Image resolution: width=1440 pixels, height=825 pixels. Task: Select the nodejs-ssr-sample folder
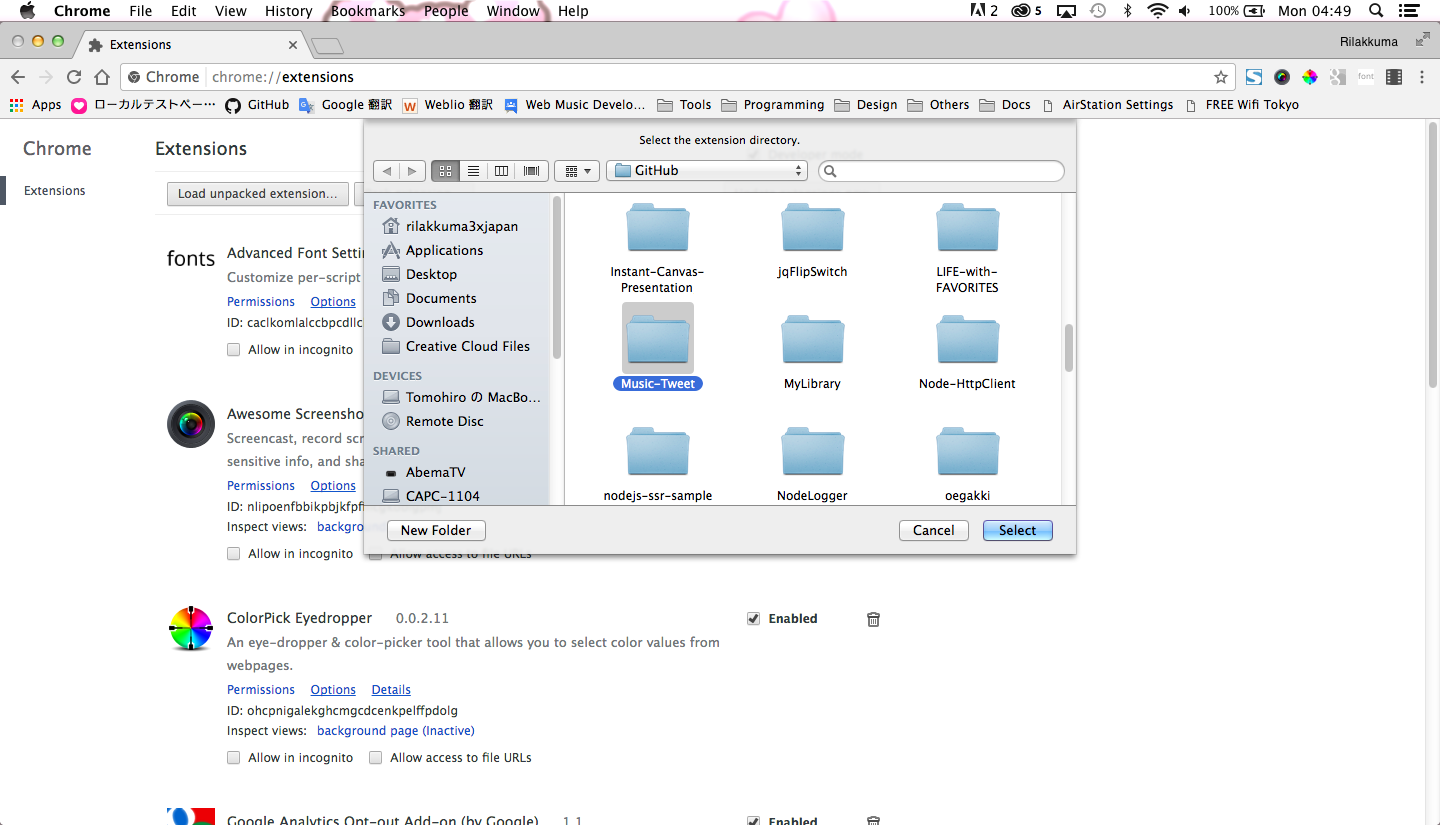click(658, 464)
